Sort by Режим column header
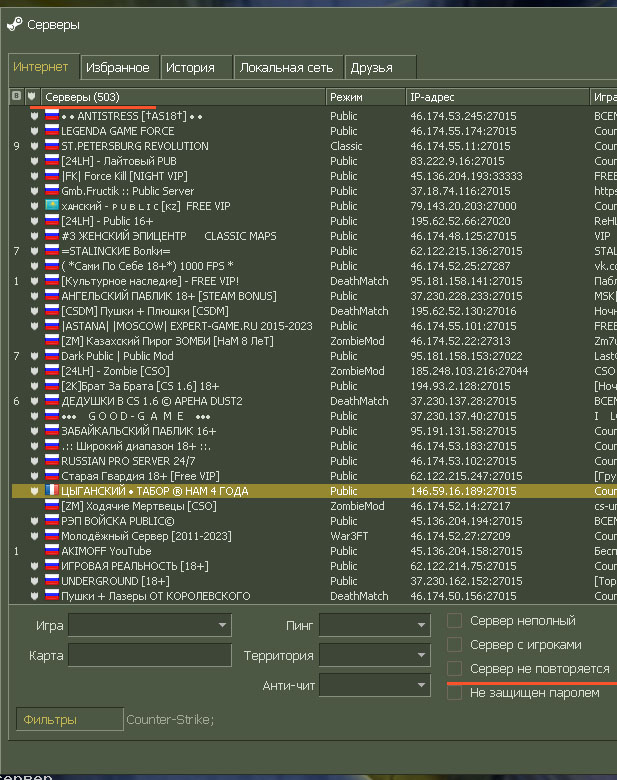Viewport: 617px width, 780px height. (366, 97)
